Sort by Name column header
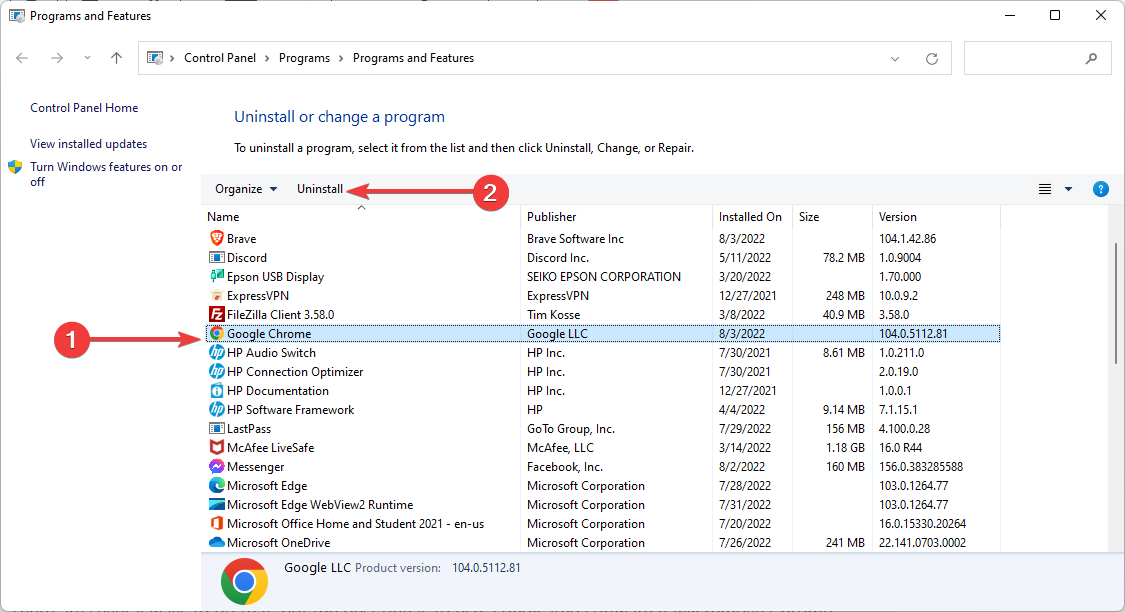 pyautogui.click(x=362, y=217)
